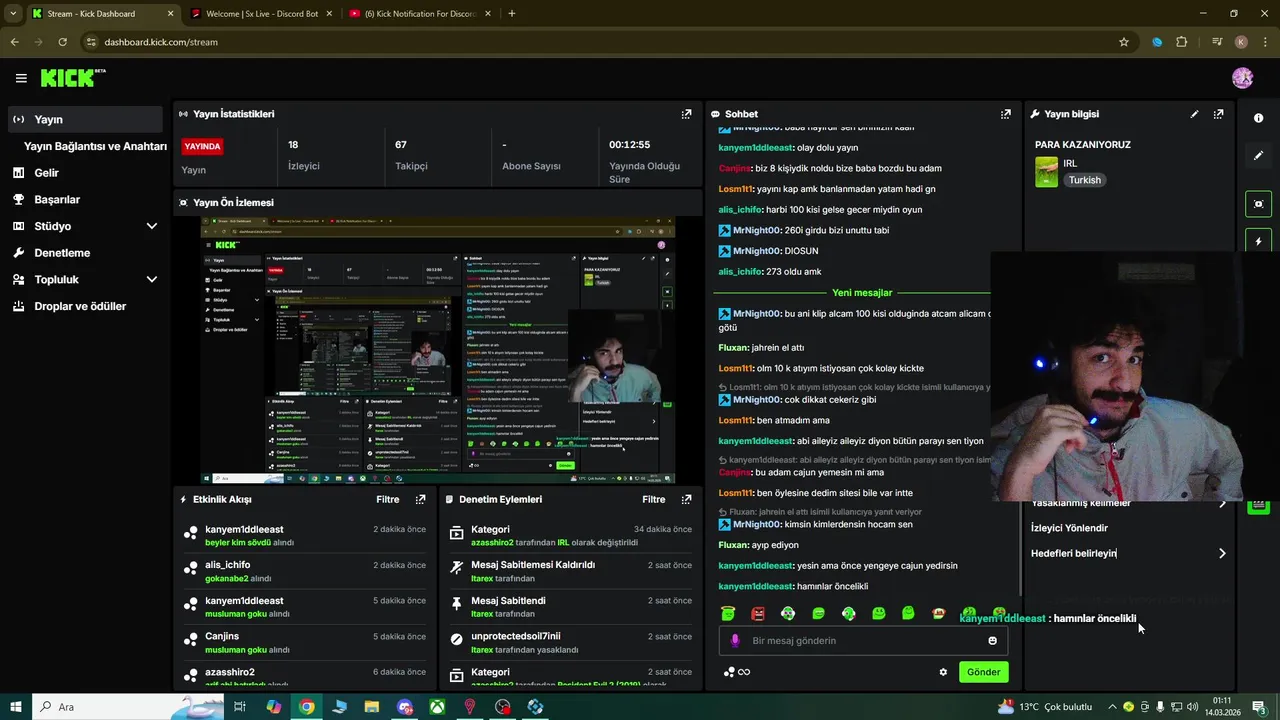The height and width of the screenshot is (720, 1280).
Task: Open the emoji picker in message box
Action: click(x=992, y=641)
